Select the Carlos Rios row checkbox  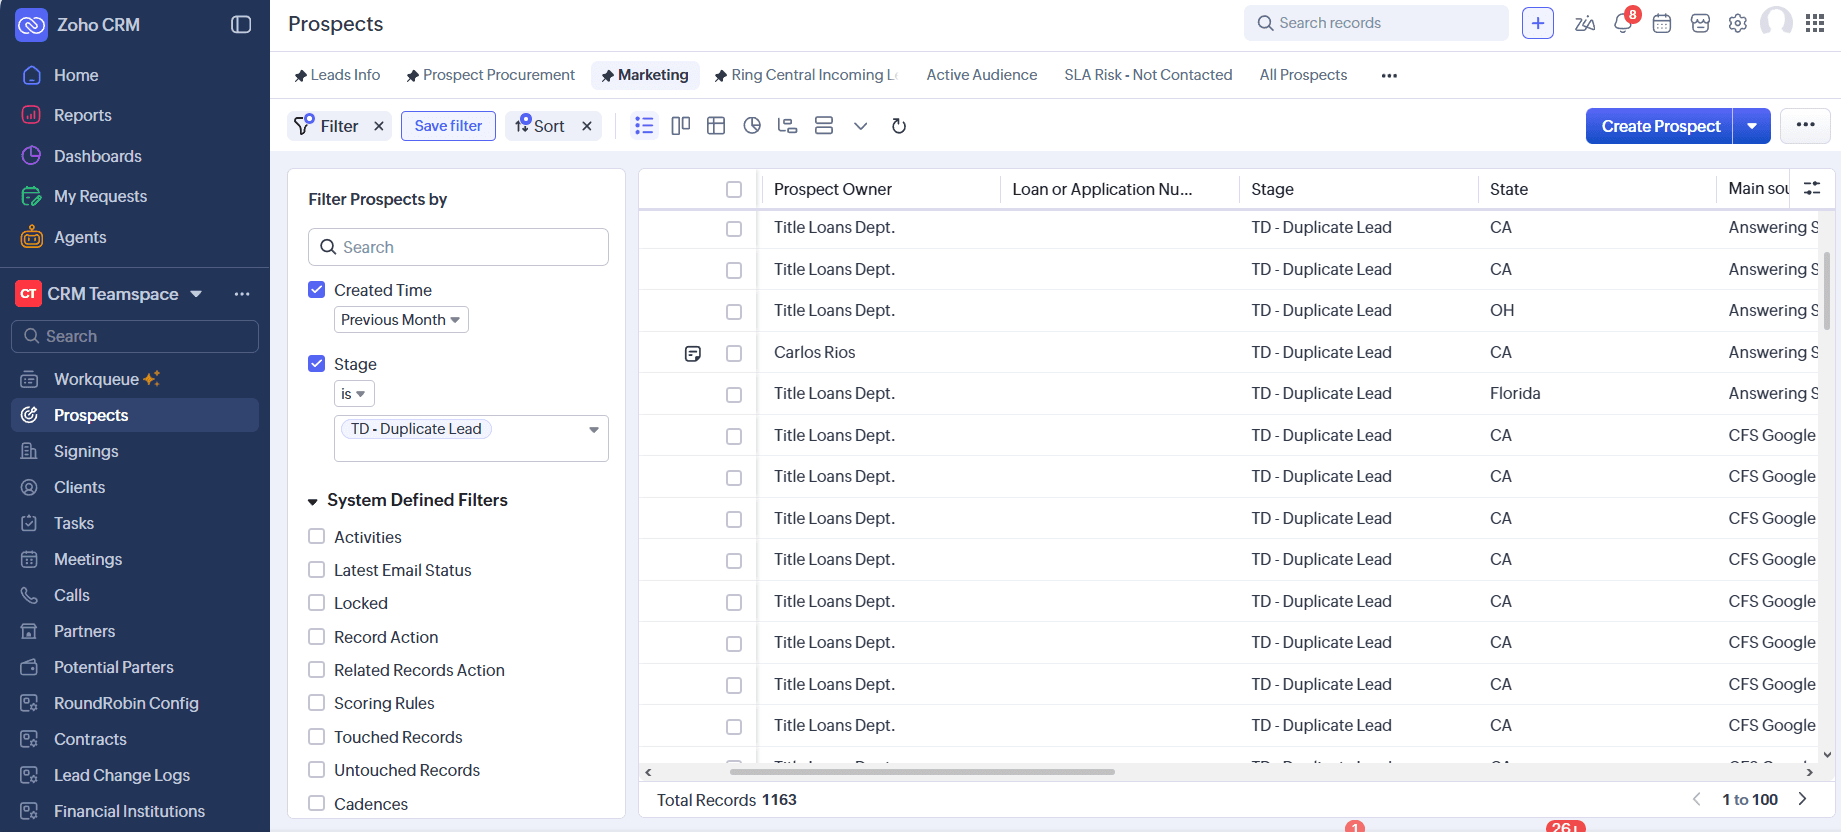click(734, 353)
